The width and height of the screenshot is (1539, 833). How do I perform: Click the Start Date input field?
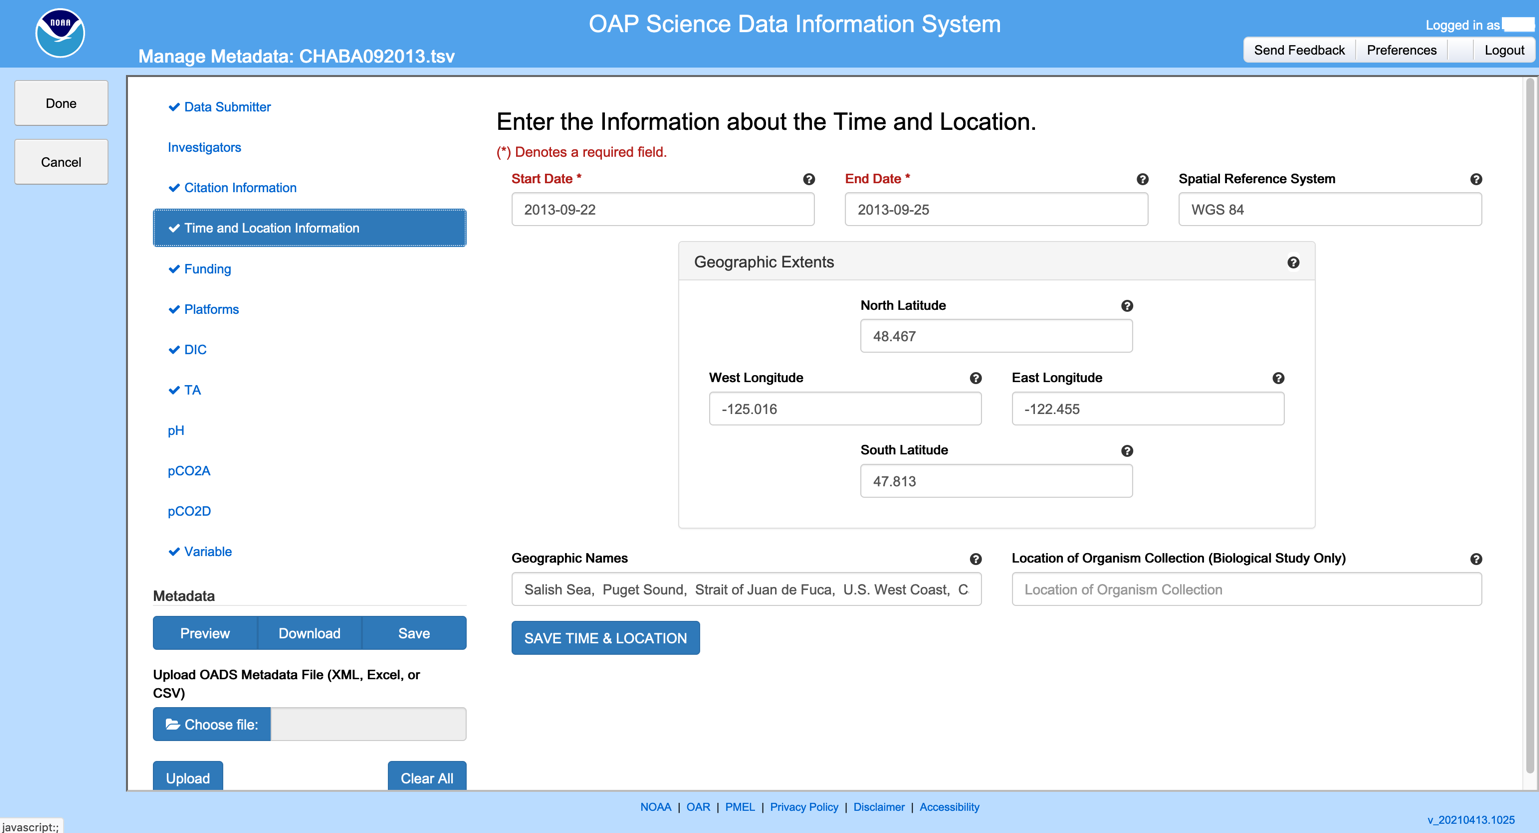(662, 210)
